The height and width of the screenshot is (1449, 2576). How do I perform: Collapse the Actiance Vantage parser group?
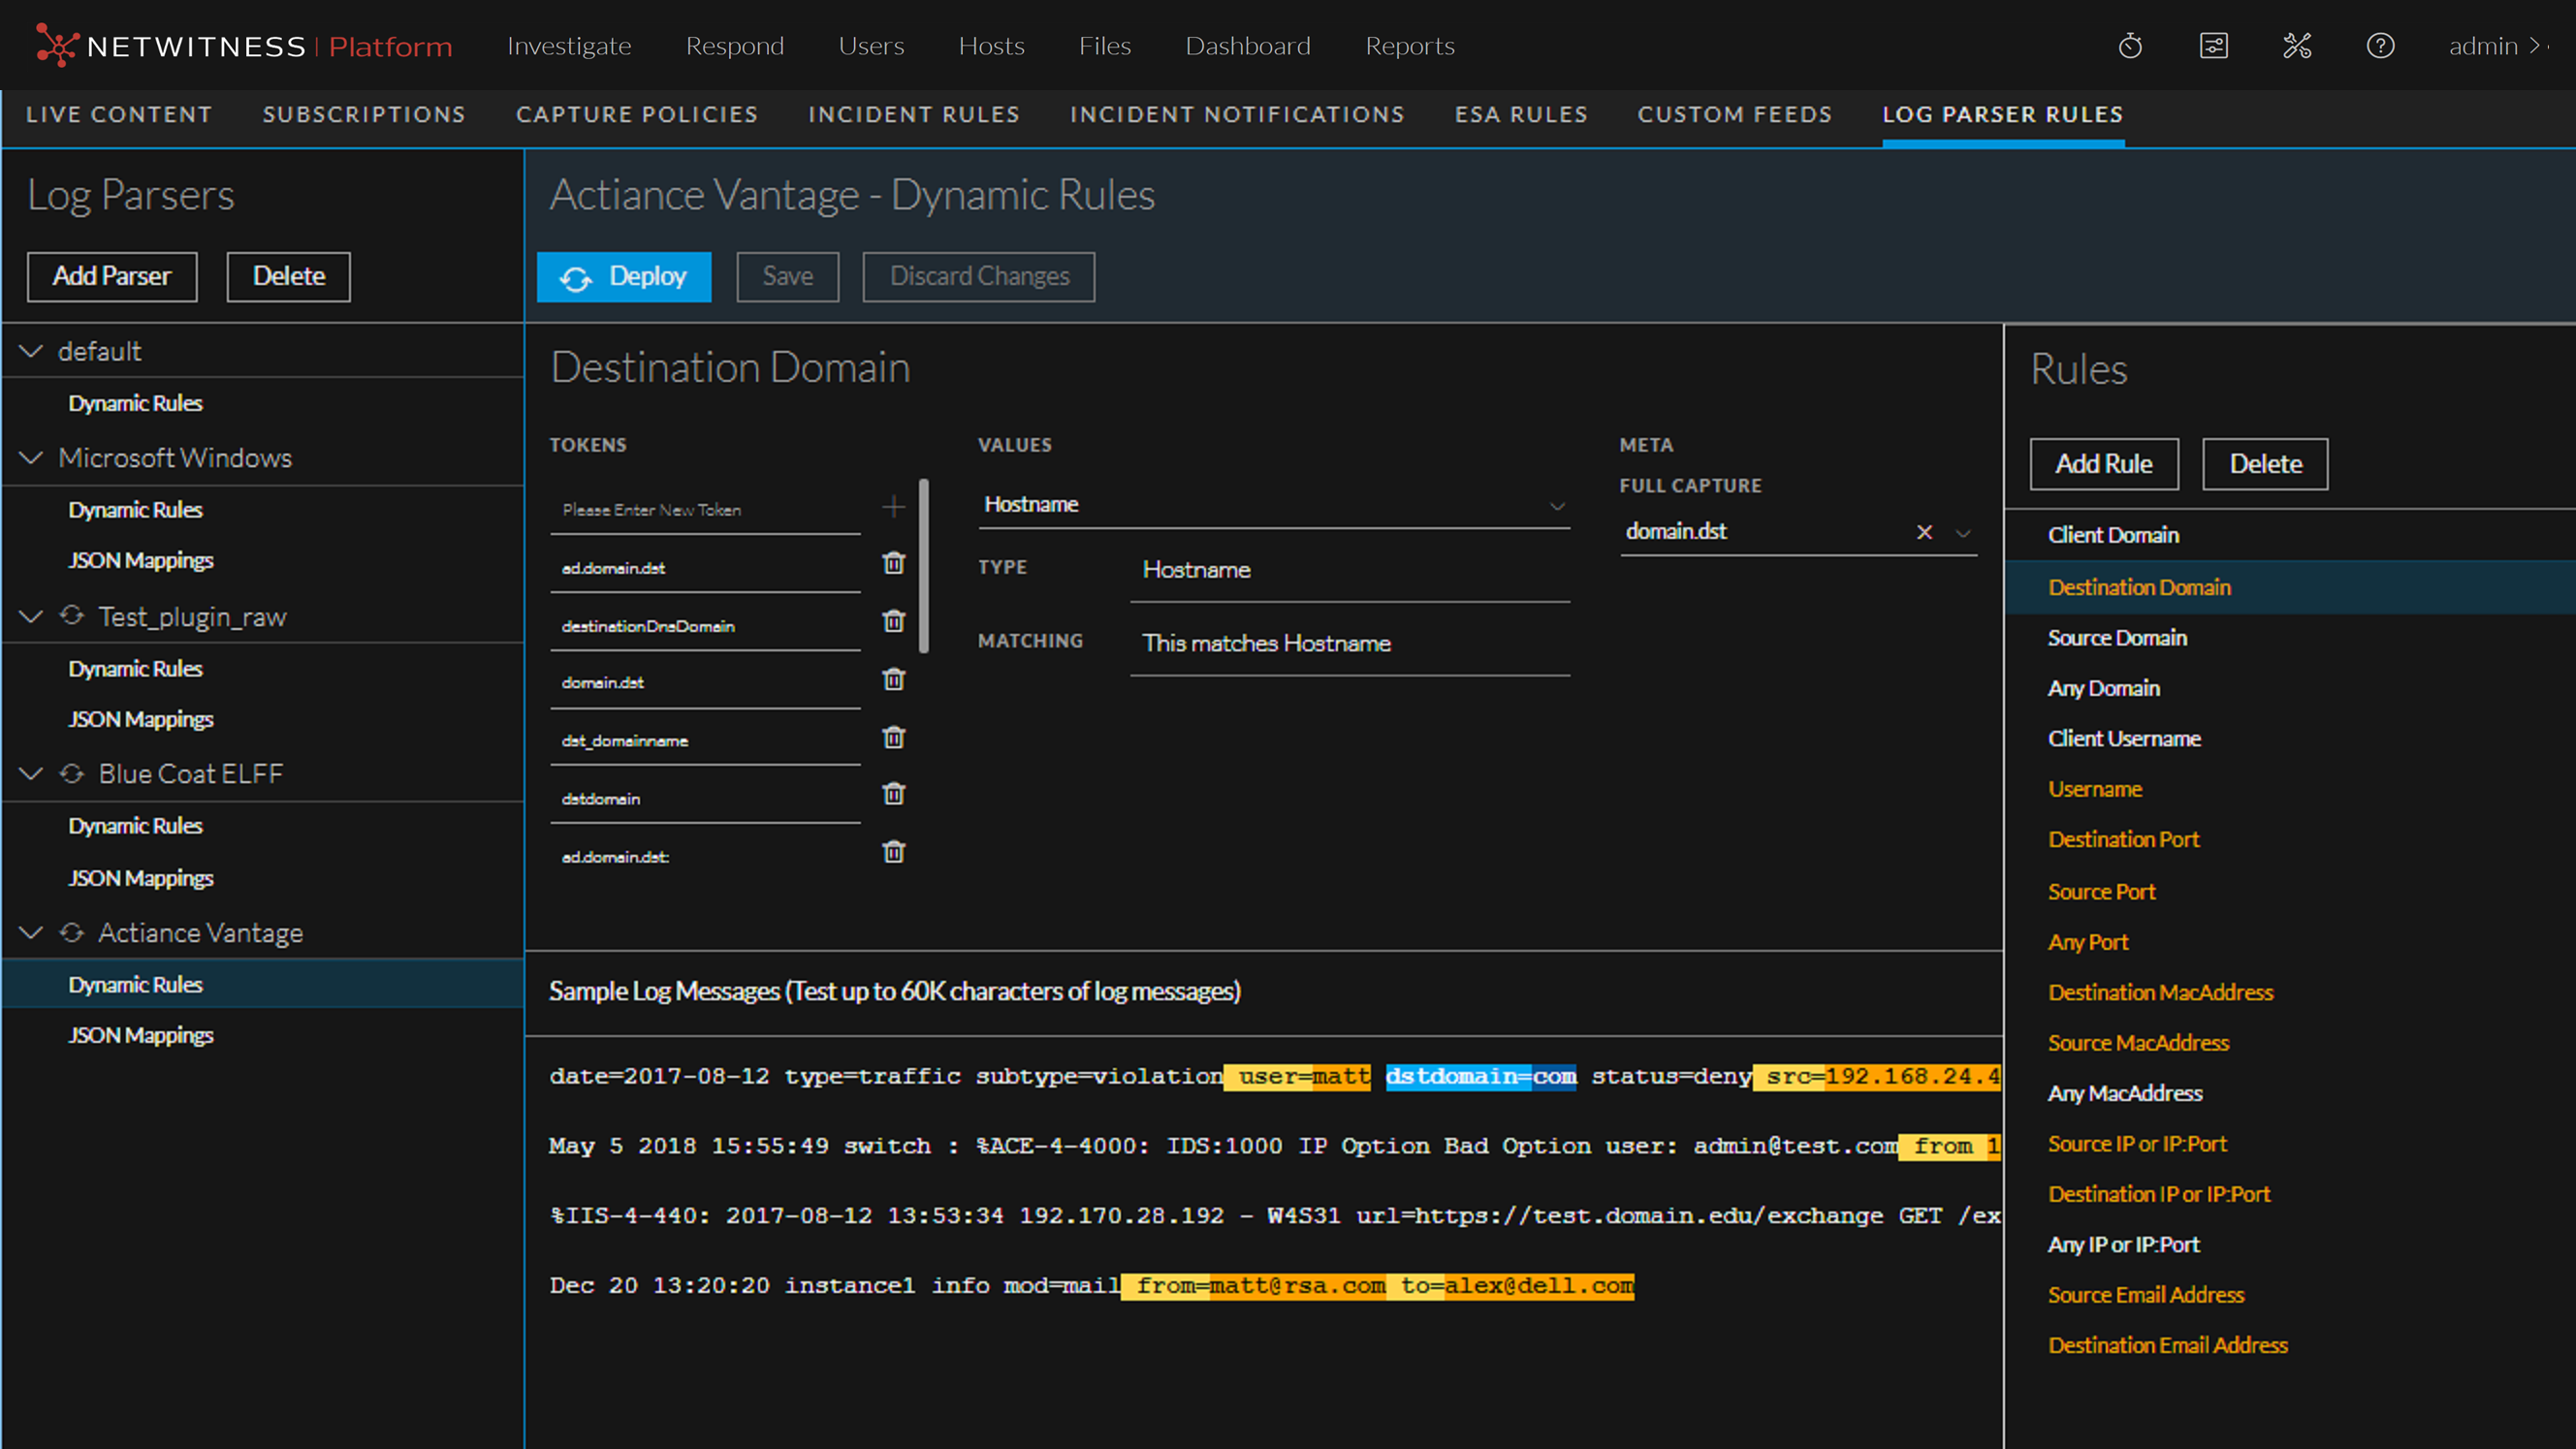(32, 933)
